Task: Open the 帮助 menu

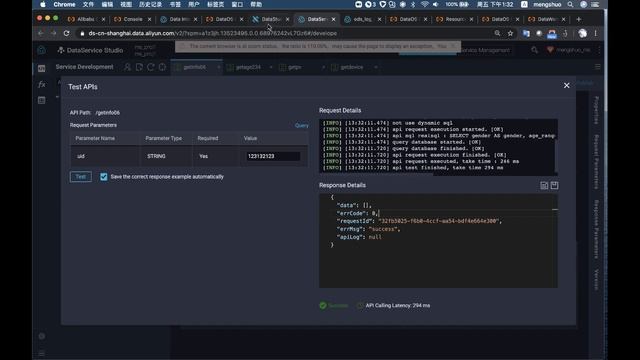Action: pos(256,4)
